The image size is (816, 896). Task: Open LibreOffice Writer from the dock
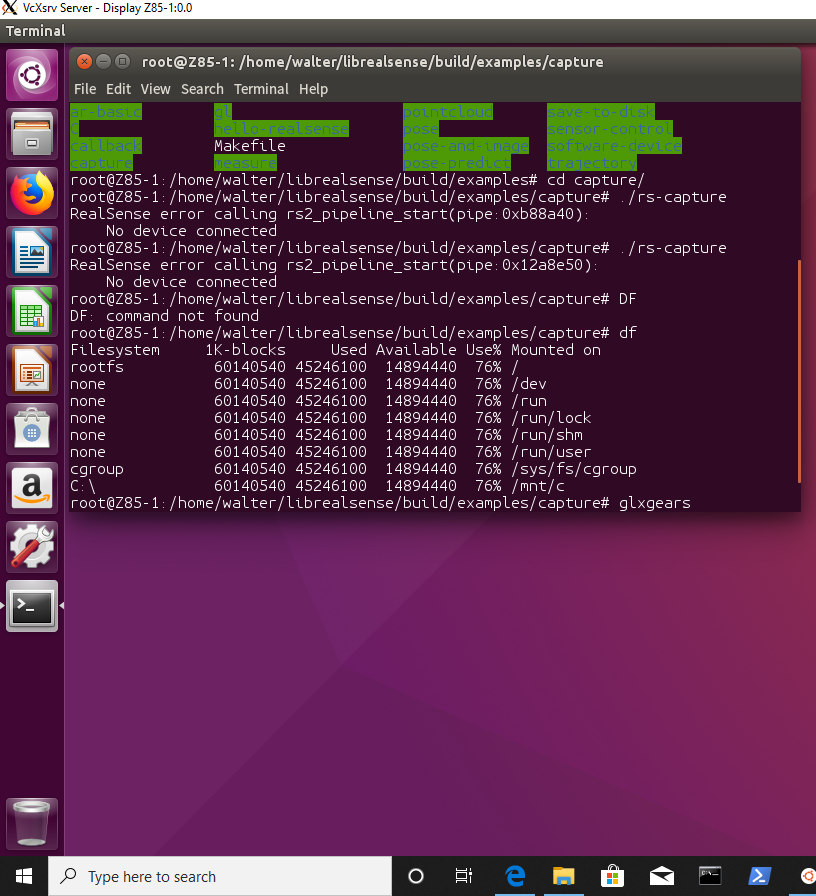(31, 251)
